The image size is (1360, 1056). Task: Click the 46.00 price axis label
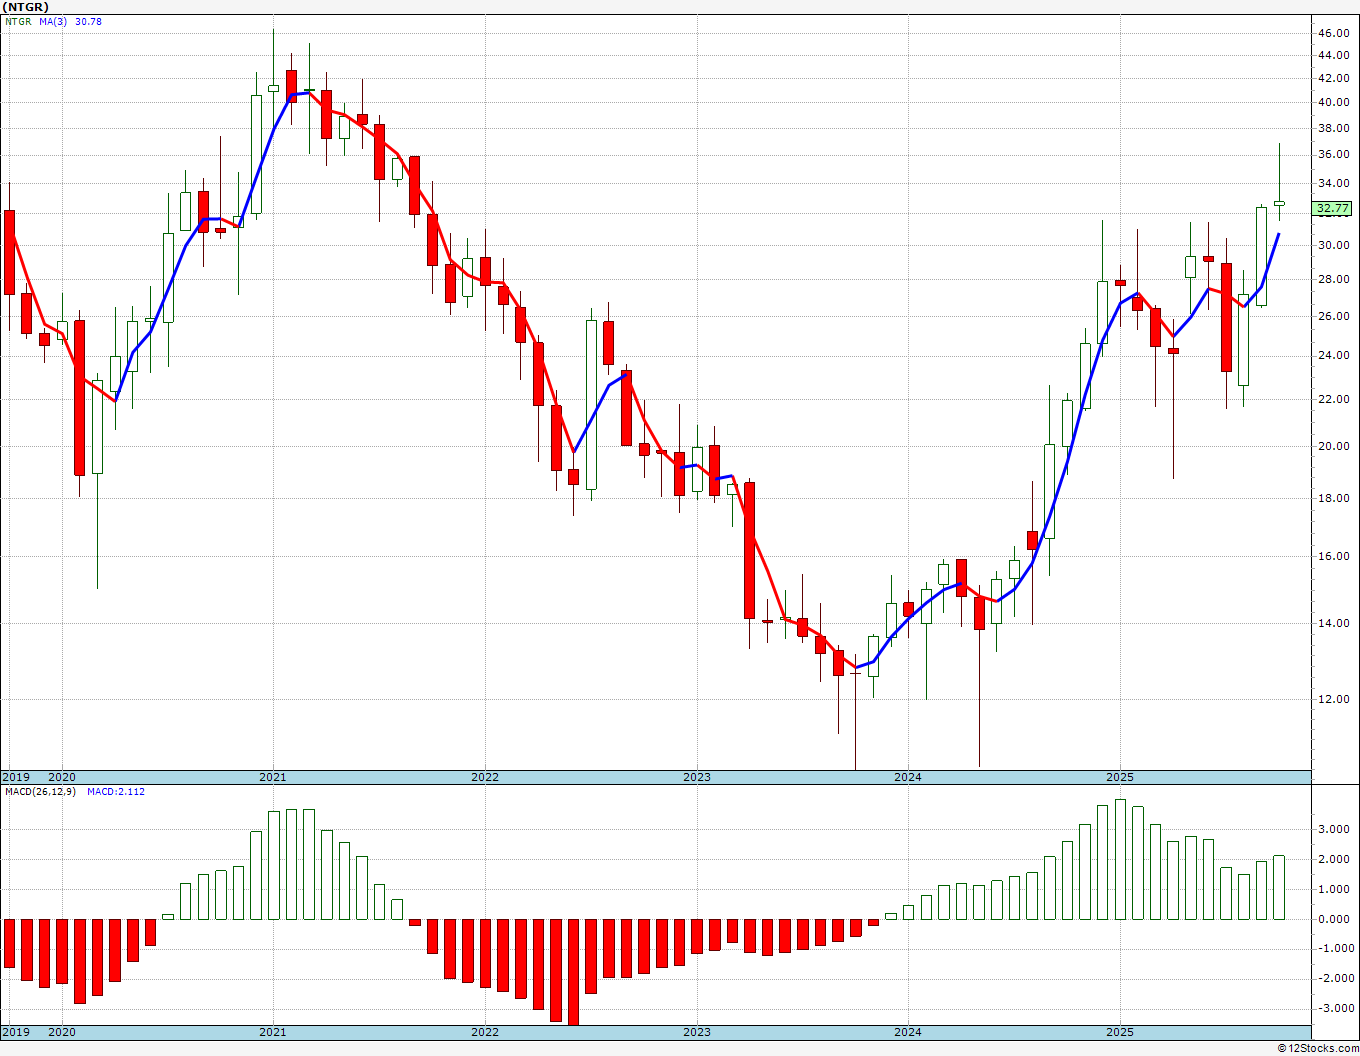coord(1333,33)
